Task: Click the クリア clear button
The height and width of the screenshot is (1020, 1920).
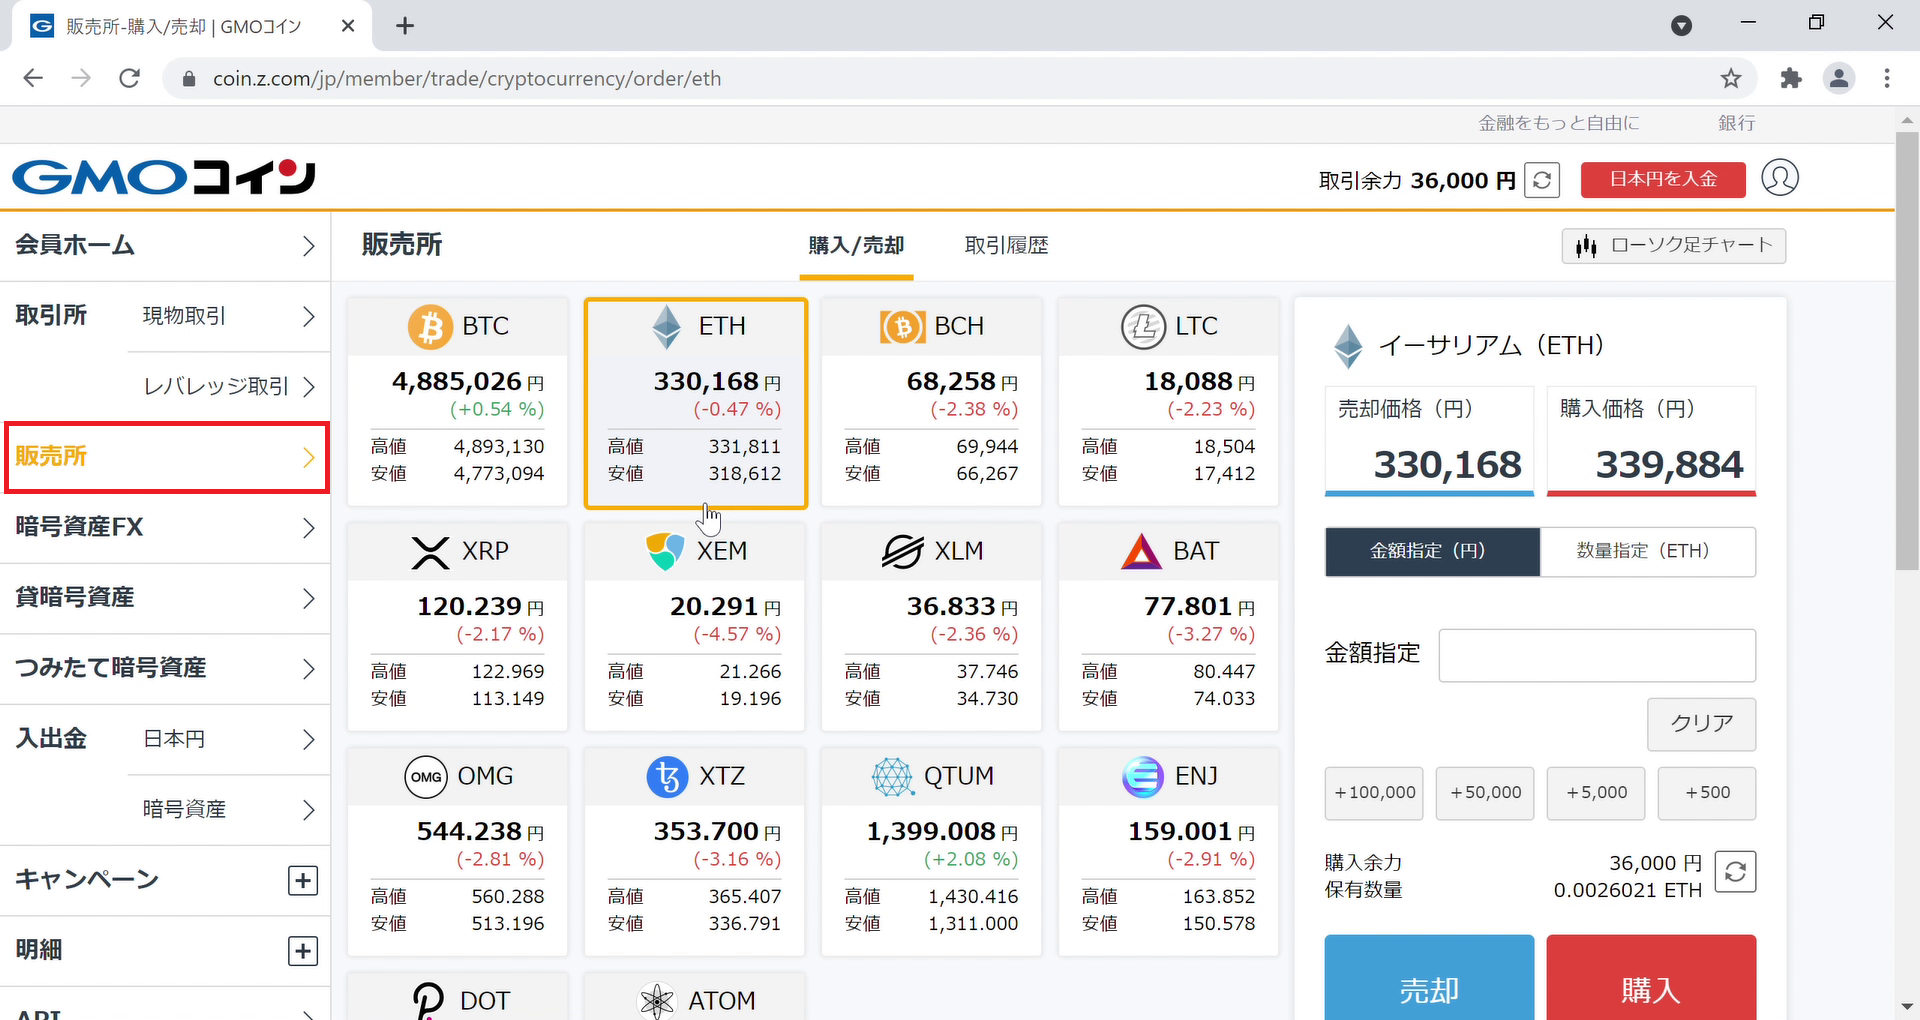Action: (x=1701, y=724)
